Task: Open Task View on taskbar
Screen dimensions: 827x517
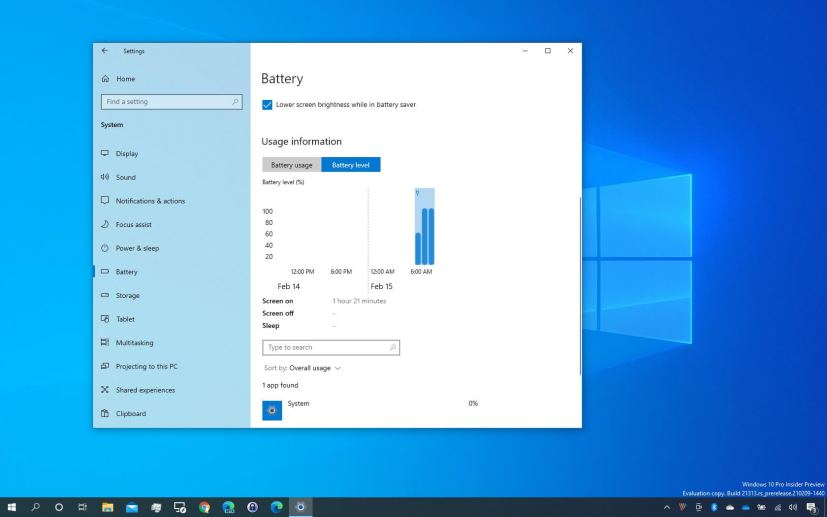Action: [83, 508]
